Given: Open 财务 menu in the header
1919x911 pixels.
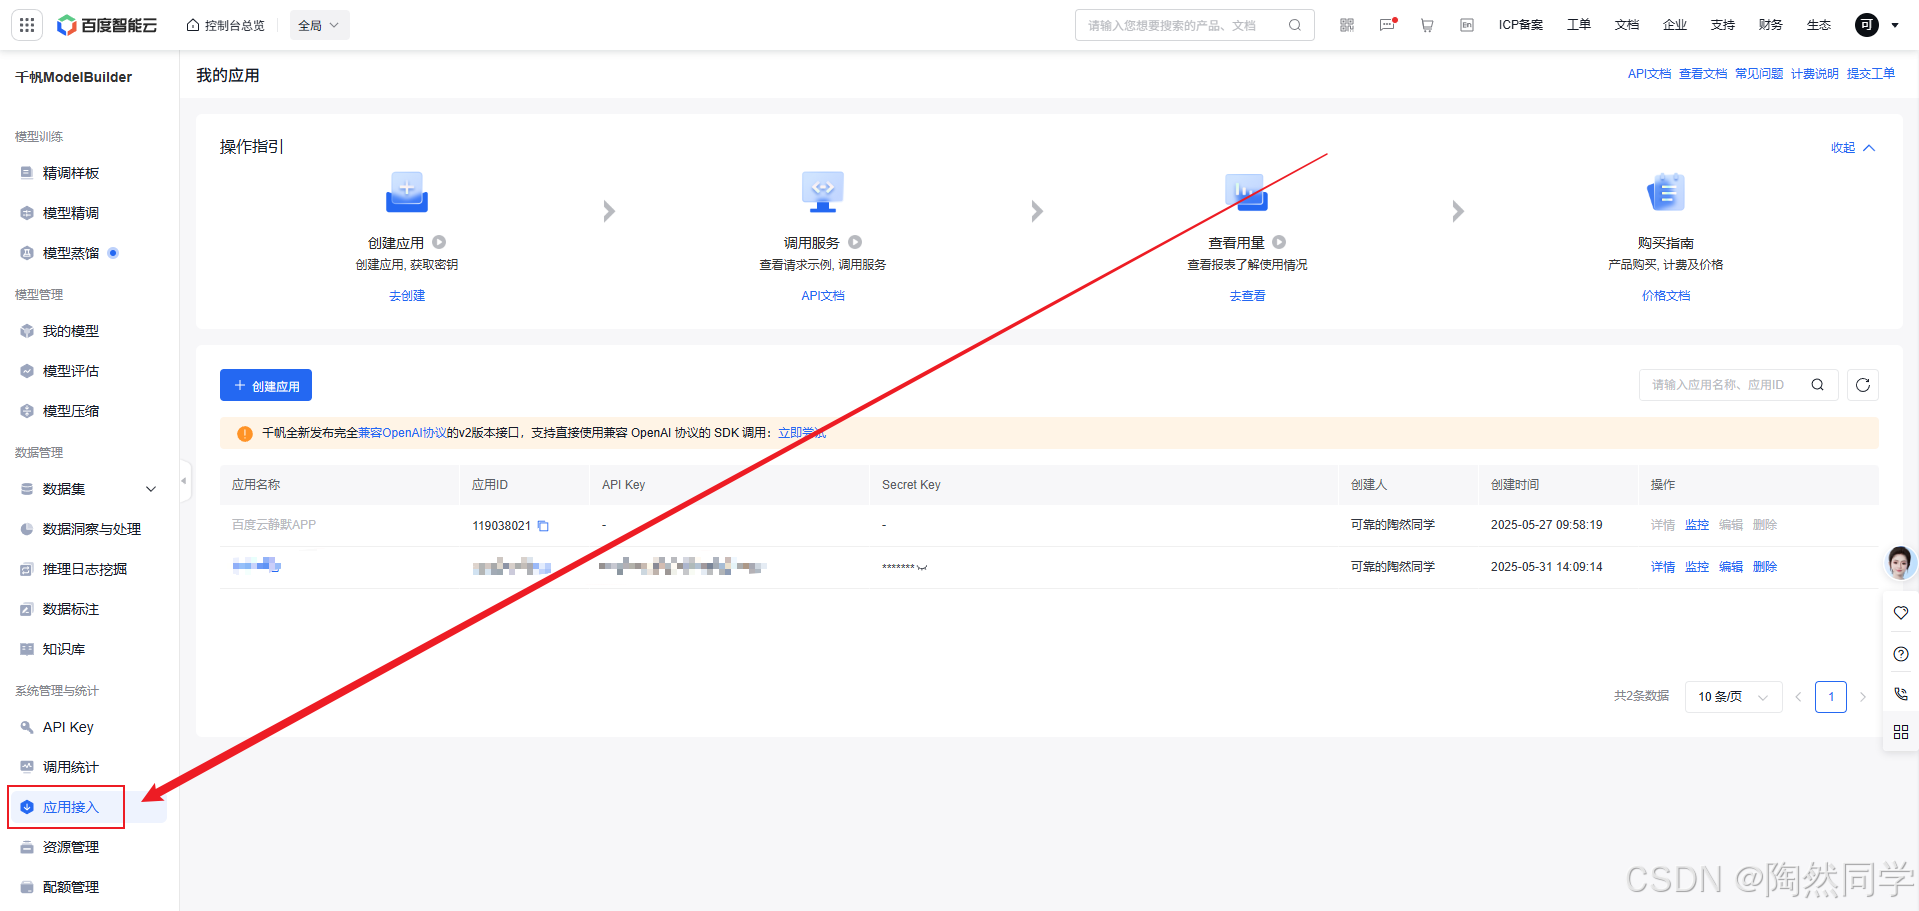Looking at the screenshot, I should [x=1771, y=25].
